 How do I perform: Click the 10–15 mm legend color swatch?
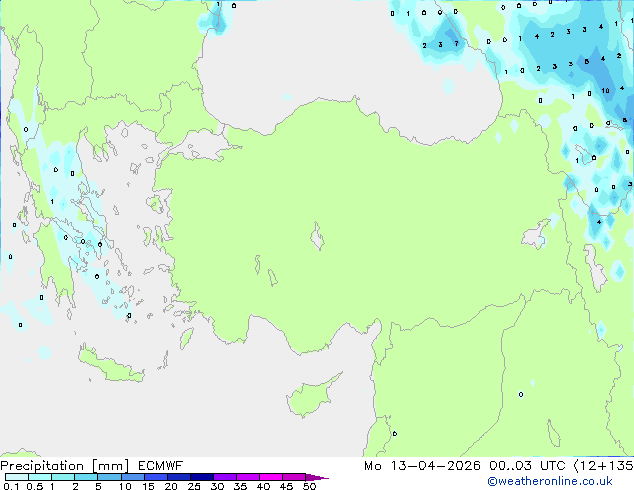(132, 477)
